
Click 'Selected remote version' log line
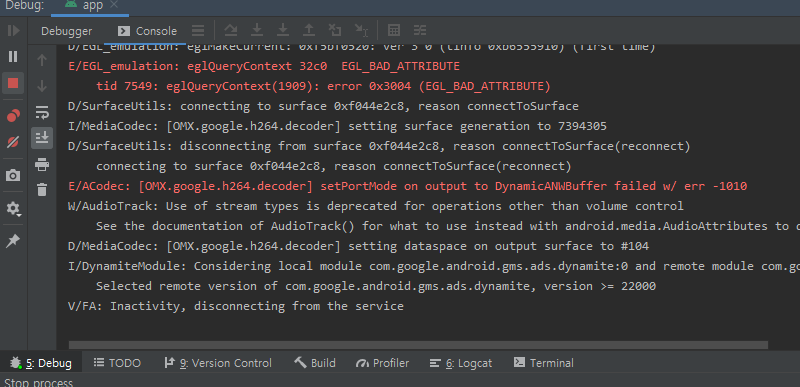(x=376, y=286)
